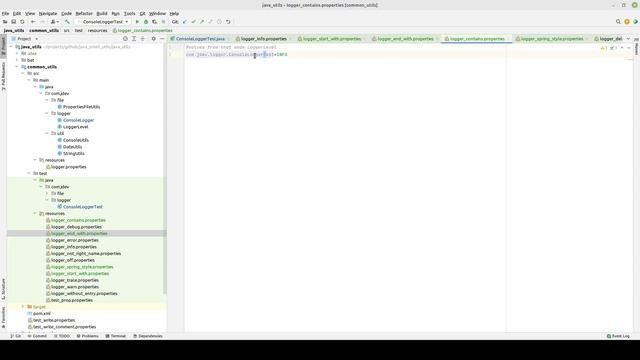
Task: Select Opened File target icon in Project panel
Action: pos(125,39)
